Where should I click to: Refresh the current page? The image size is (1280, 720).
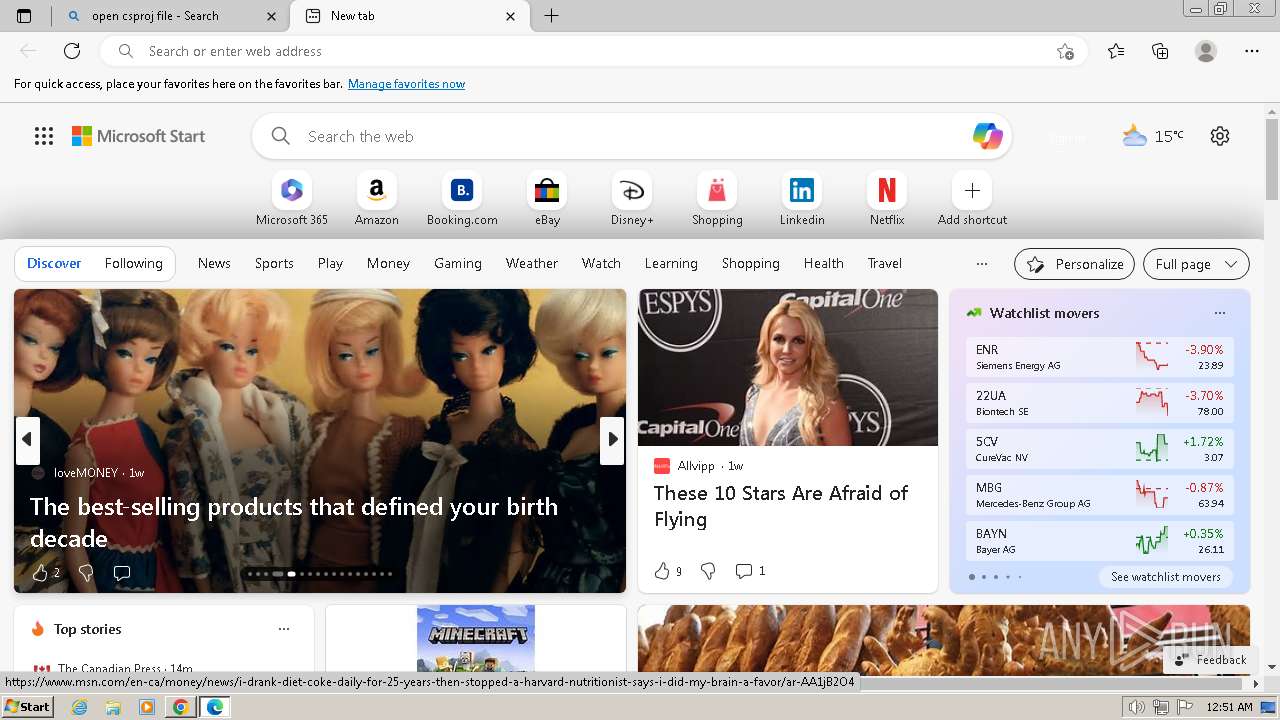(72, 51)
